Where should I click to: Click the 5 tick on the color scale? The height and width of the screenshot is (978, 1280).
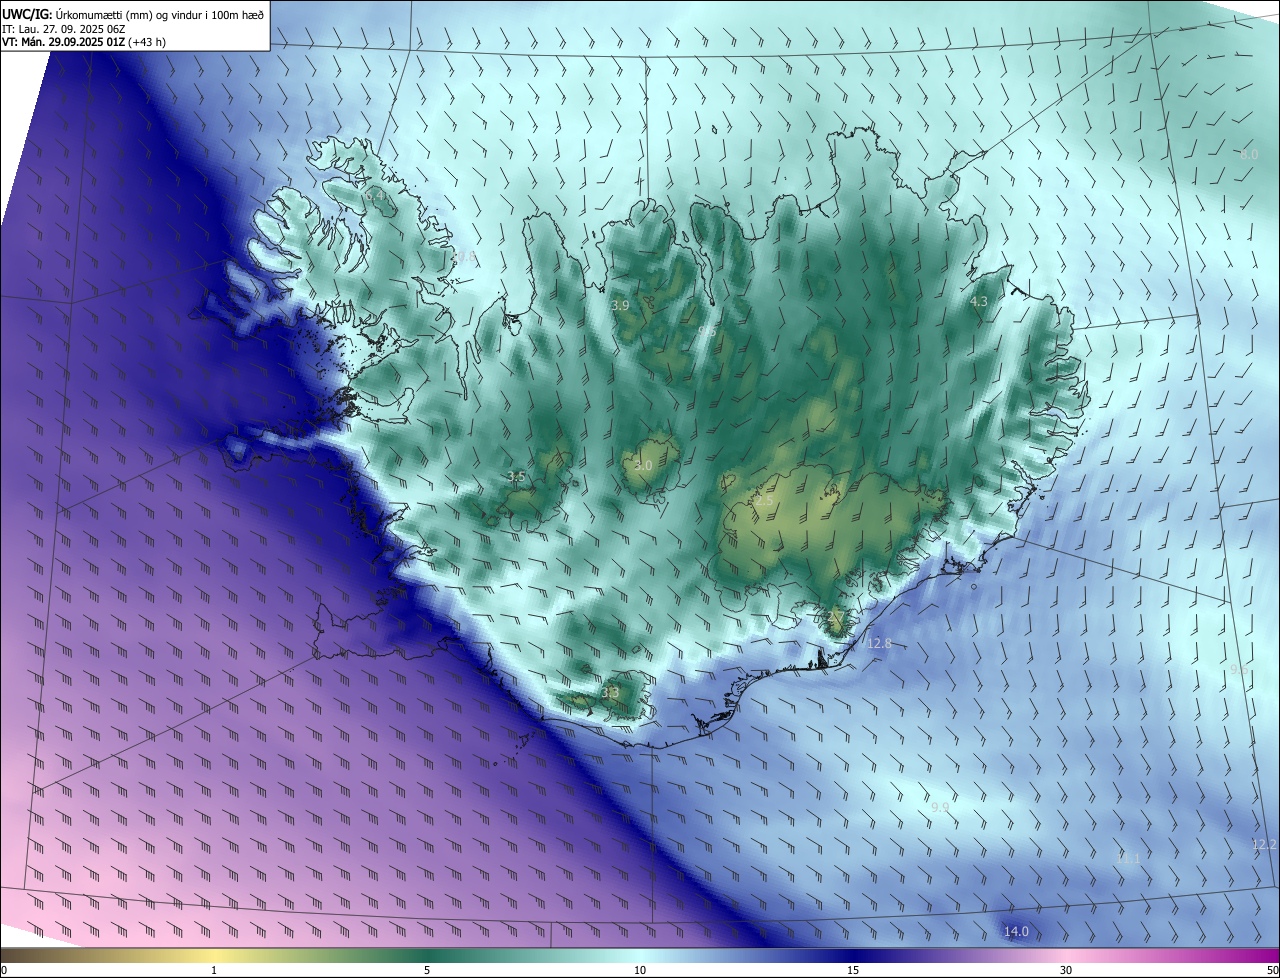click(x=427, y=970)
